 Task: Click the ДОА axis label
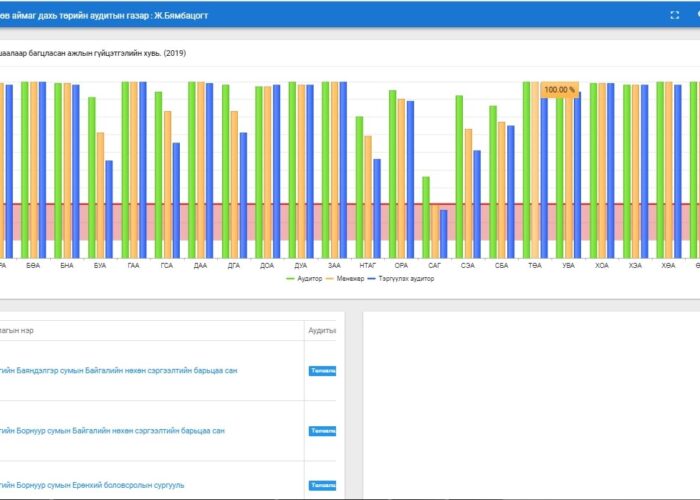point(267,266)
